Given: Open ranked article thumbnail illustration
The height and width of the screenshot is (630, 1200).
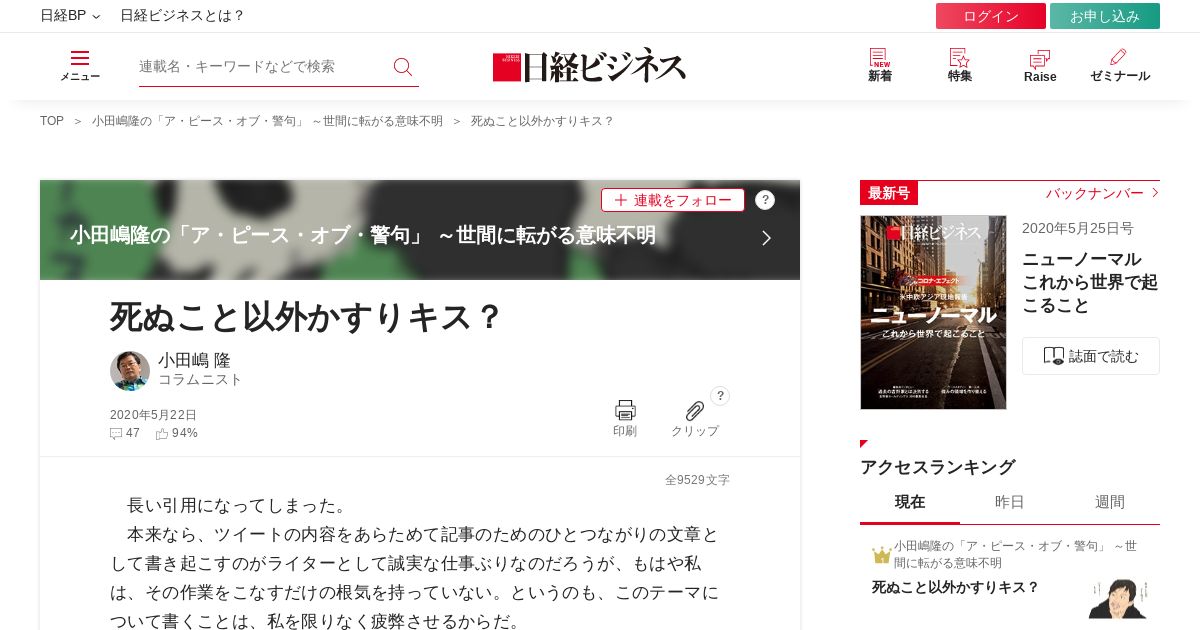Looking at the screenshot, I should (x=1118, y=598).
